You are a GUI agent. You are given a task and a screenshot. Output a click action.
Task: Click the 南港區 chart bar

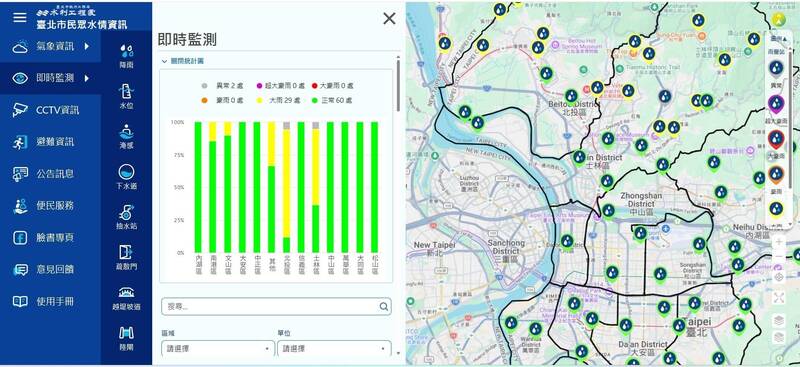pos(213,187)
